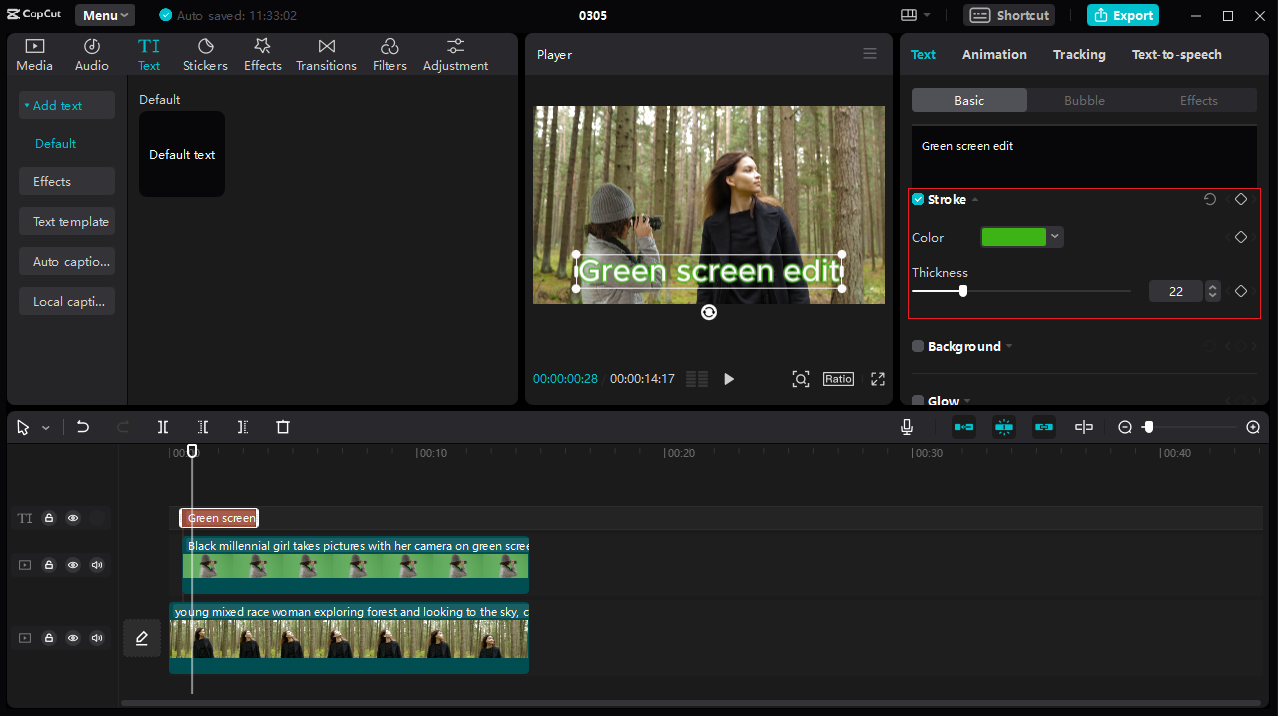
Task: Open the Menu dropdown
Action: [x=105, y=15]
